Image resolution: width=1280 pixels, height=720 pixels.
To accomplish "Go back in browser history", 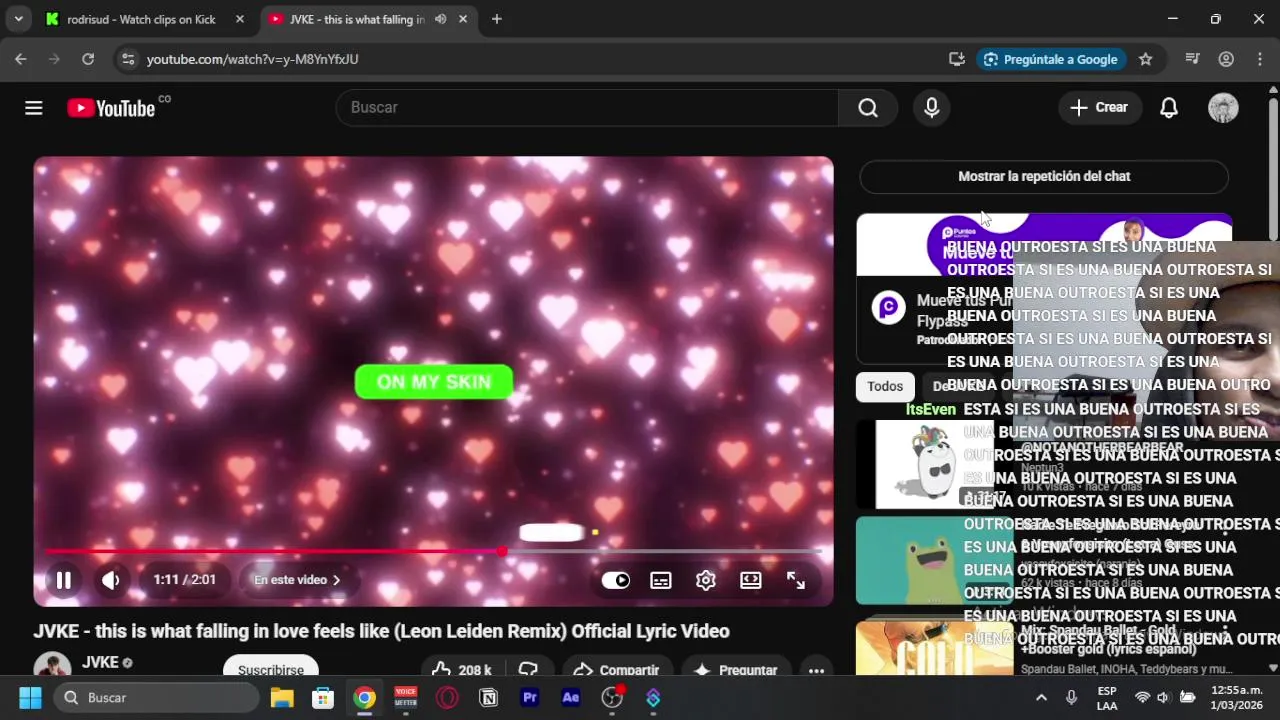I will (x=21, y=59).
